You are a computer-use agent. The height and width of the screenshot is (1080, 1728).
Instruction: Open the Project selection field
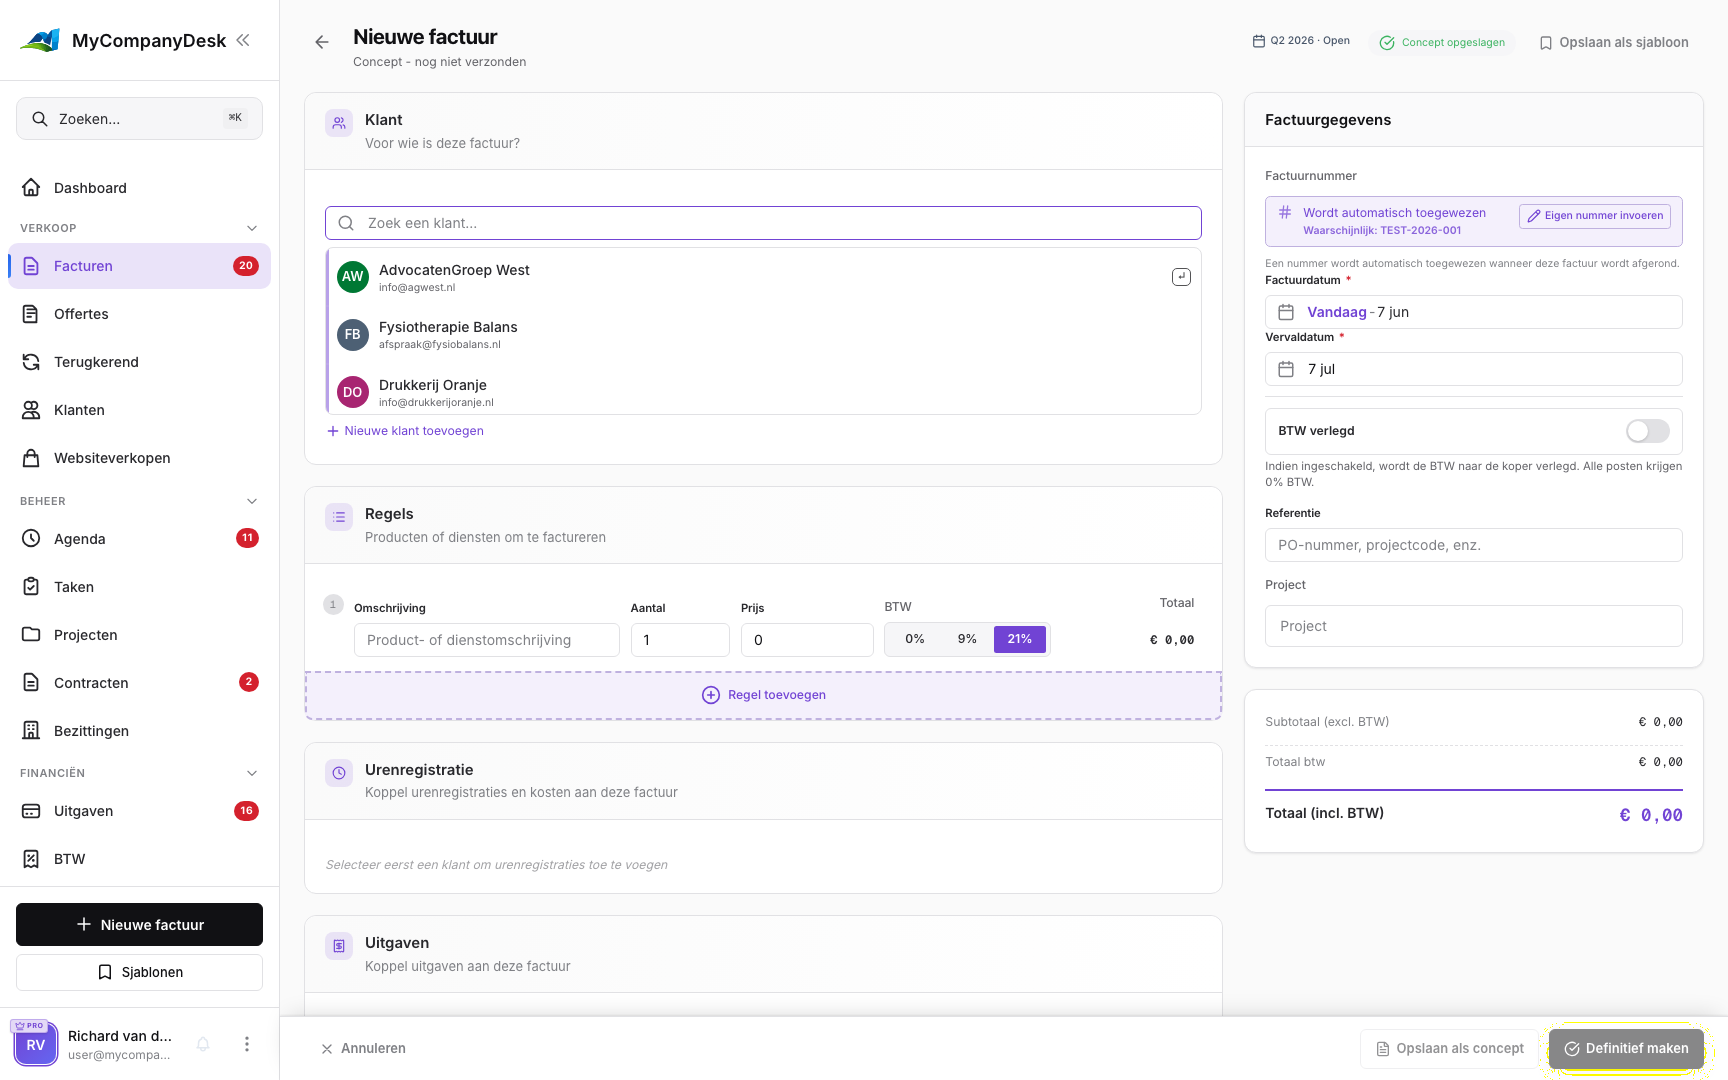click(x=1474, y=626)
